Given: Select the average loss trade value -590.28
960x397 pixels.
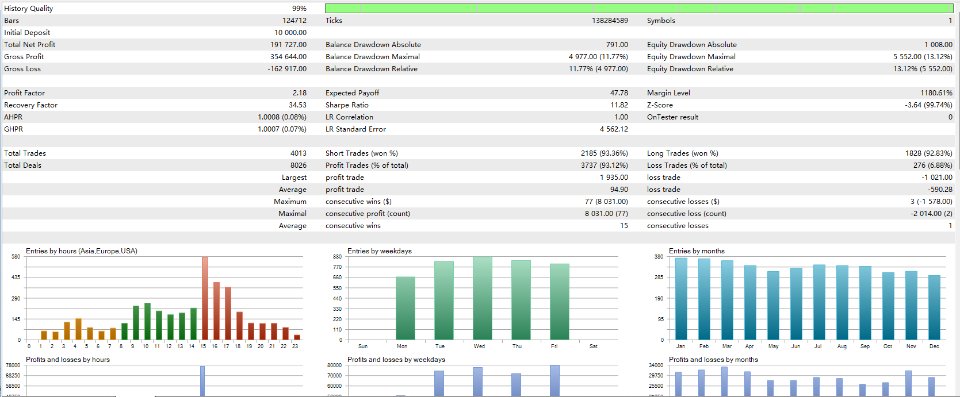Looking at the screenshot, I should point(940,189).
